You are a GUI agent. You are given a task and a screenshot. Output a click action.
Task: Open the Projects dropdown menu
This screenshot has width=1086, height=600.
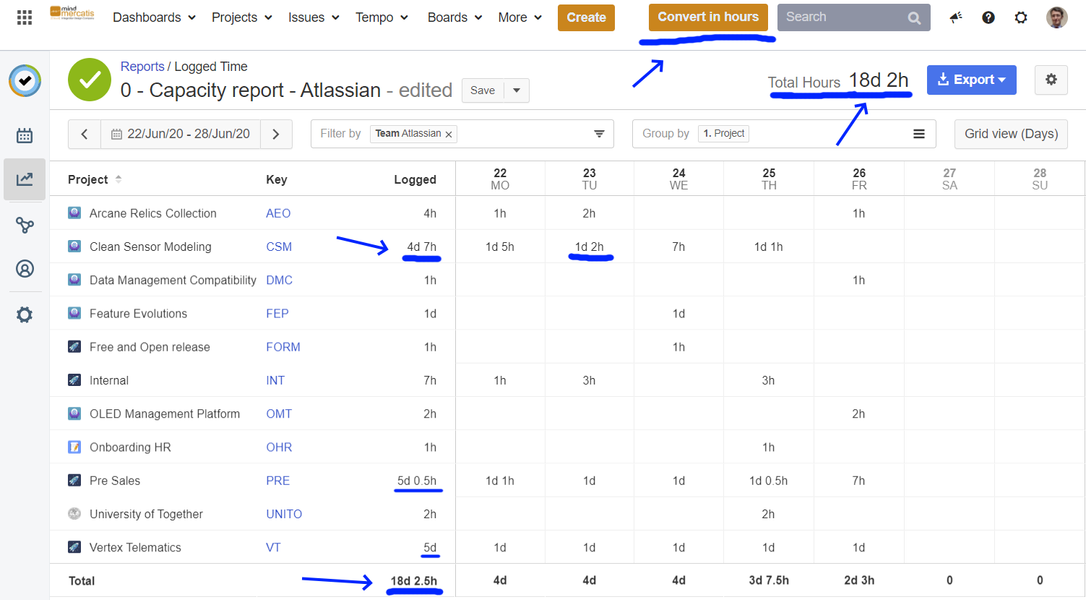242,17
